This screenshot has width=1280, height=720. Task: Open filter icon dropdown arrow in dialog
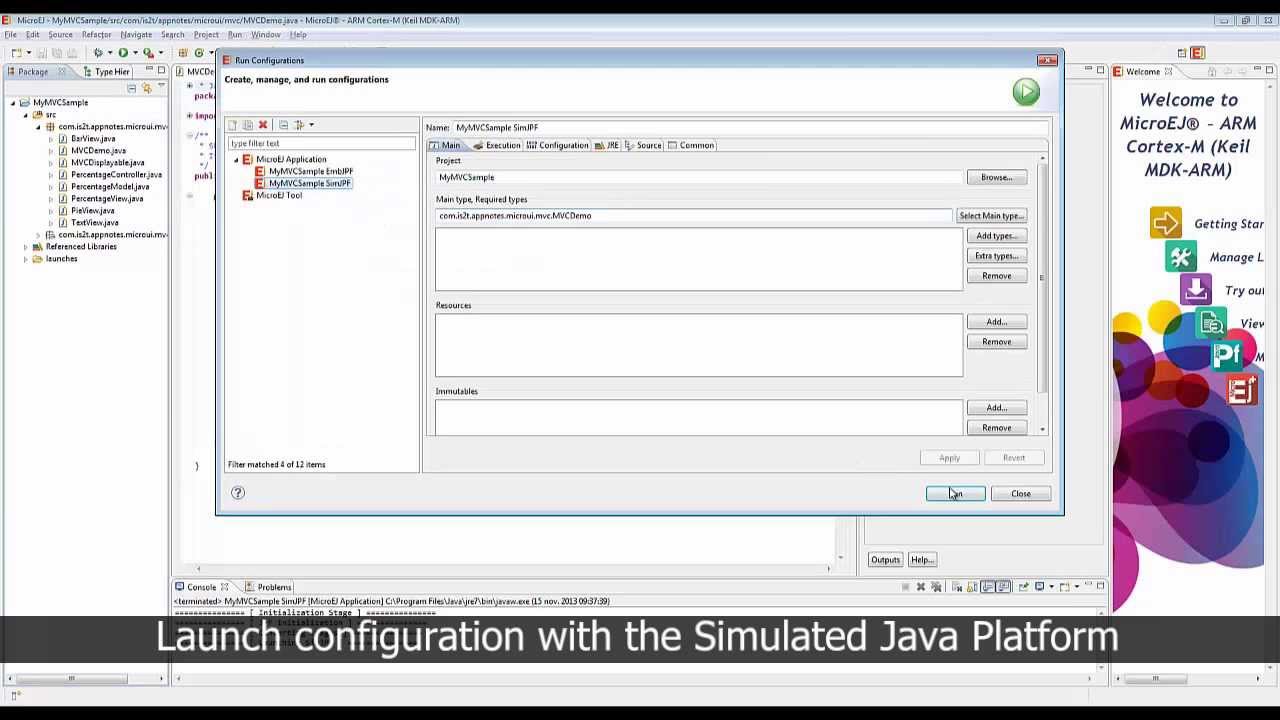pos(311,125)
